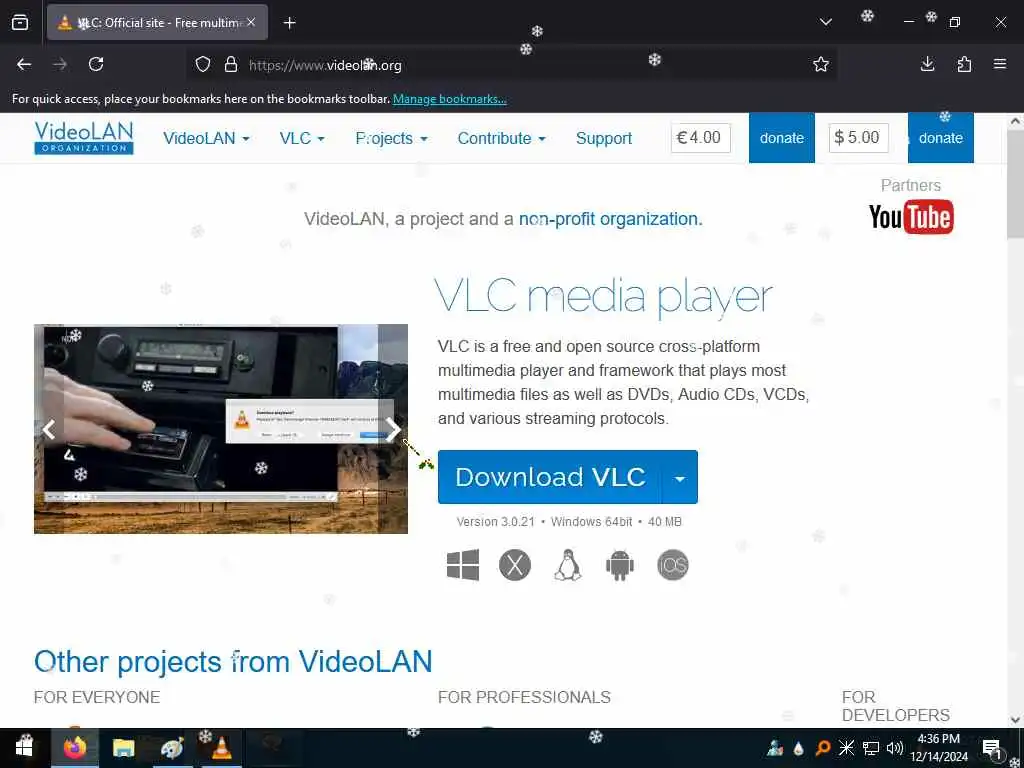
Task: Click the site security padlock icon
Action: [x=231, y=65]
